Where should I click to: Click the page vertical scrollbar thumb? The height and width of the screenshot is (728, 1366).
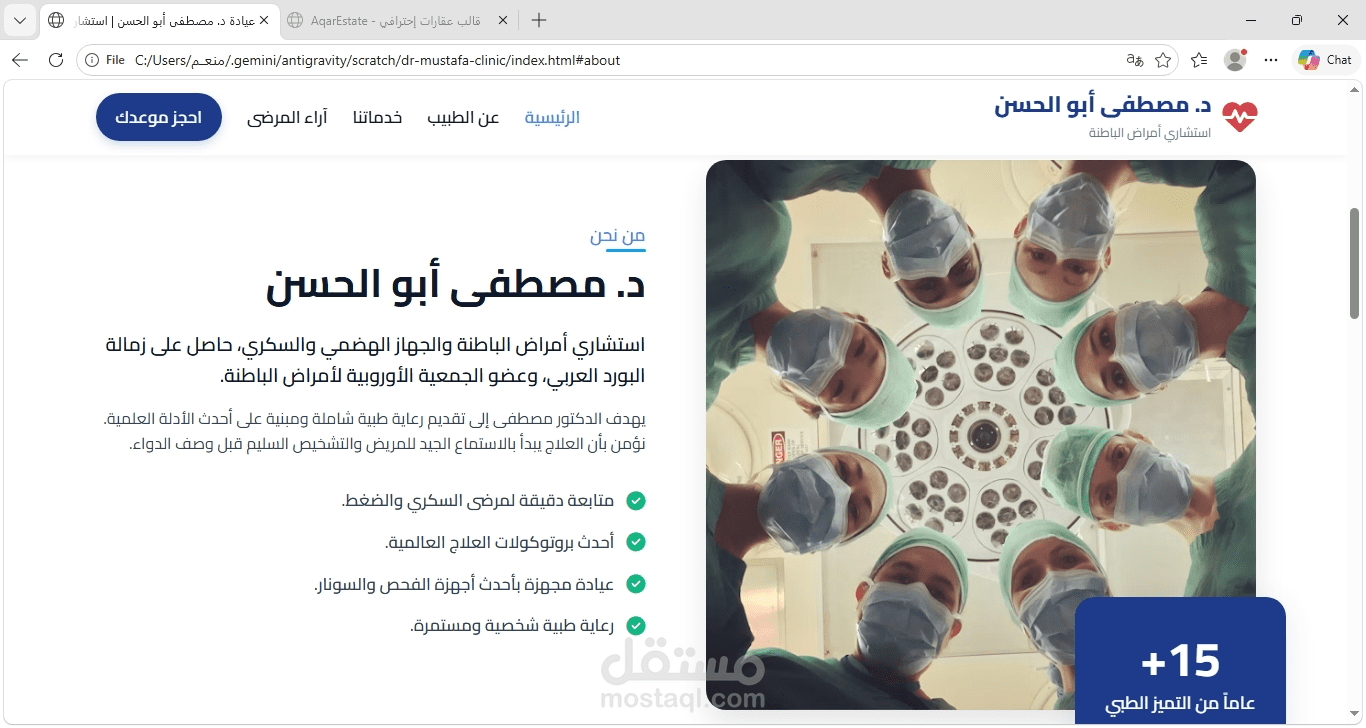tap(1355, 263)
